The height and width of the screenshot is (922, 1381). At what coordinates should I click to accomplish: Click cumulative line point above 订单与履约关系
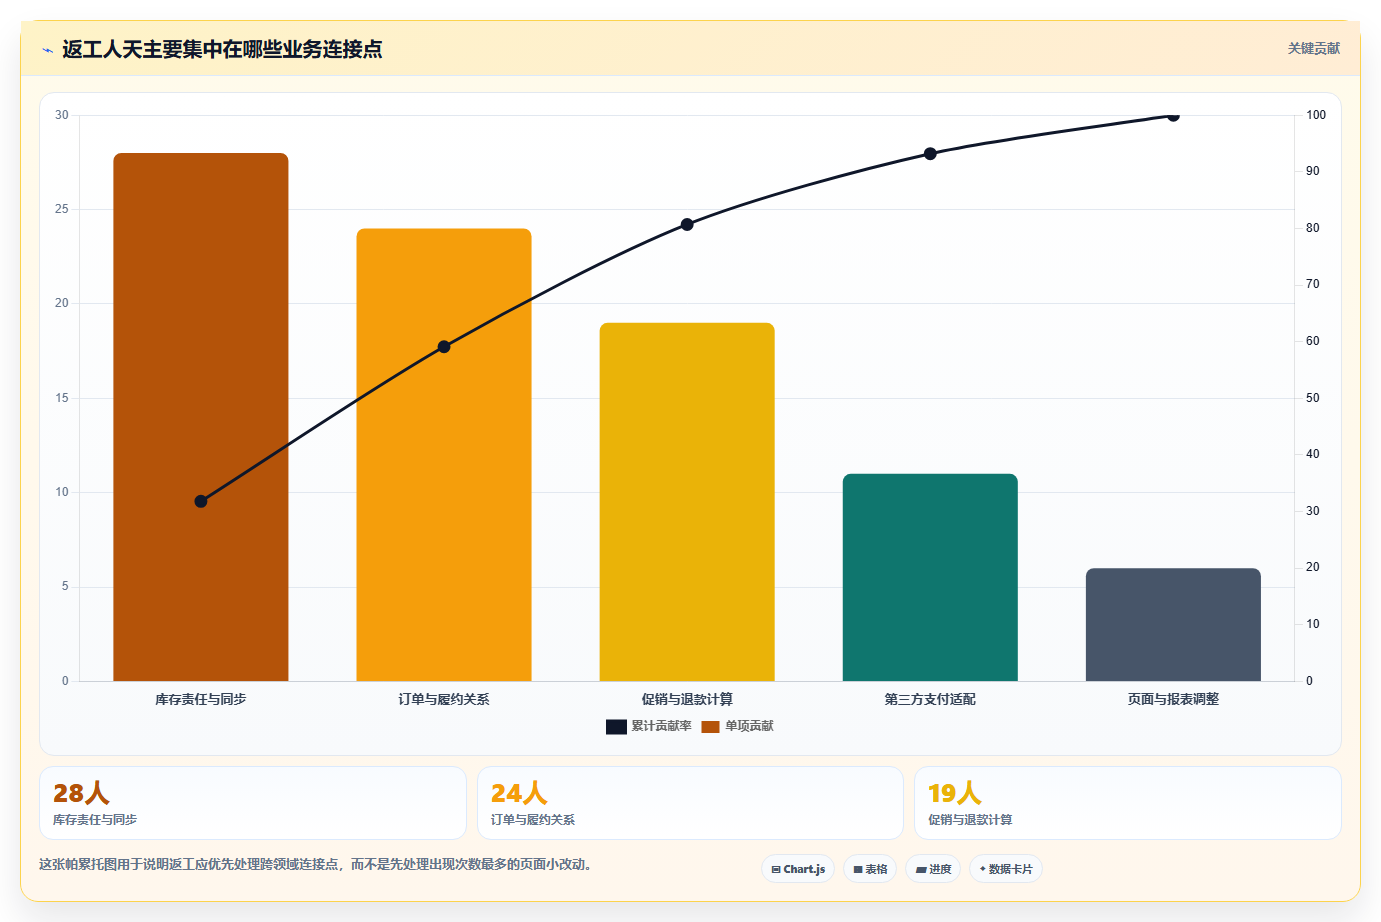444,347
